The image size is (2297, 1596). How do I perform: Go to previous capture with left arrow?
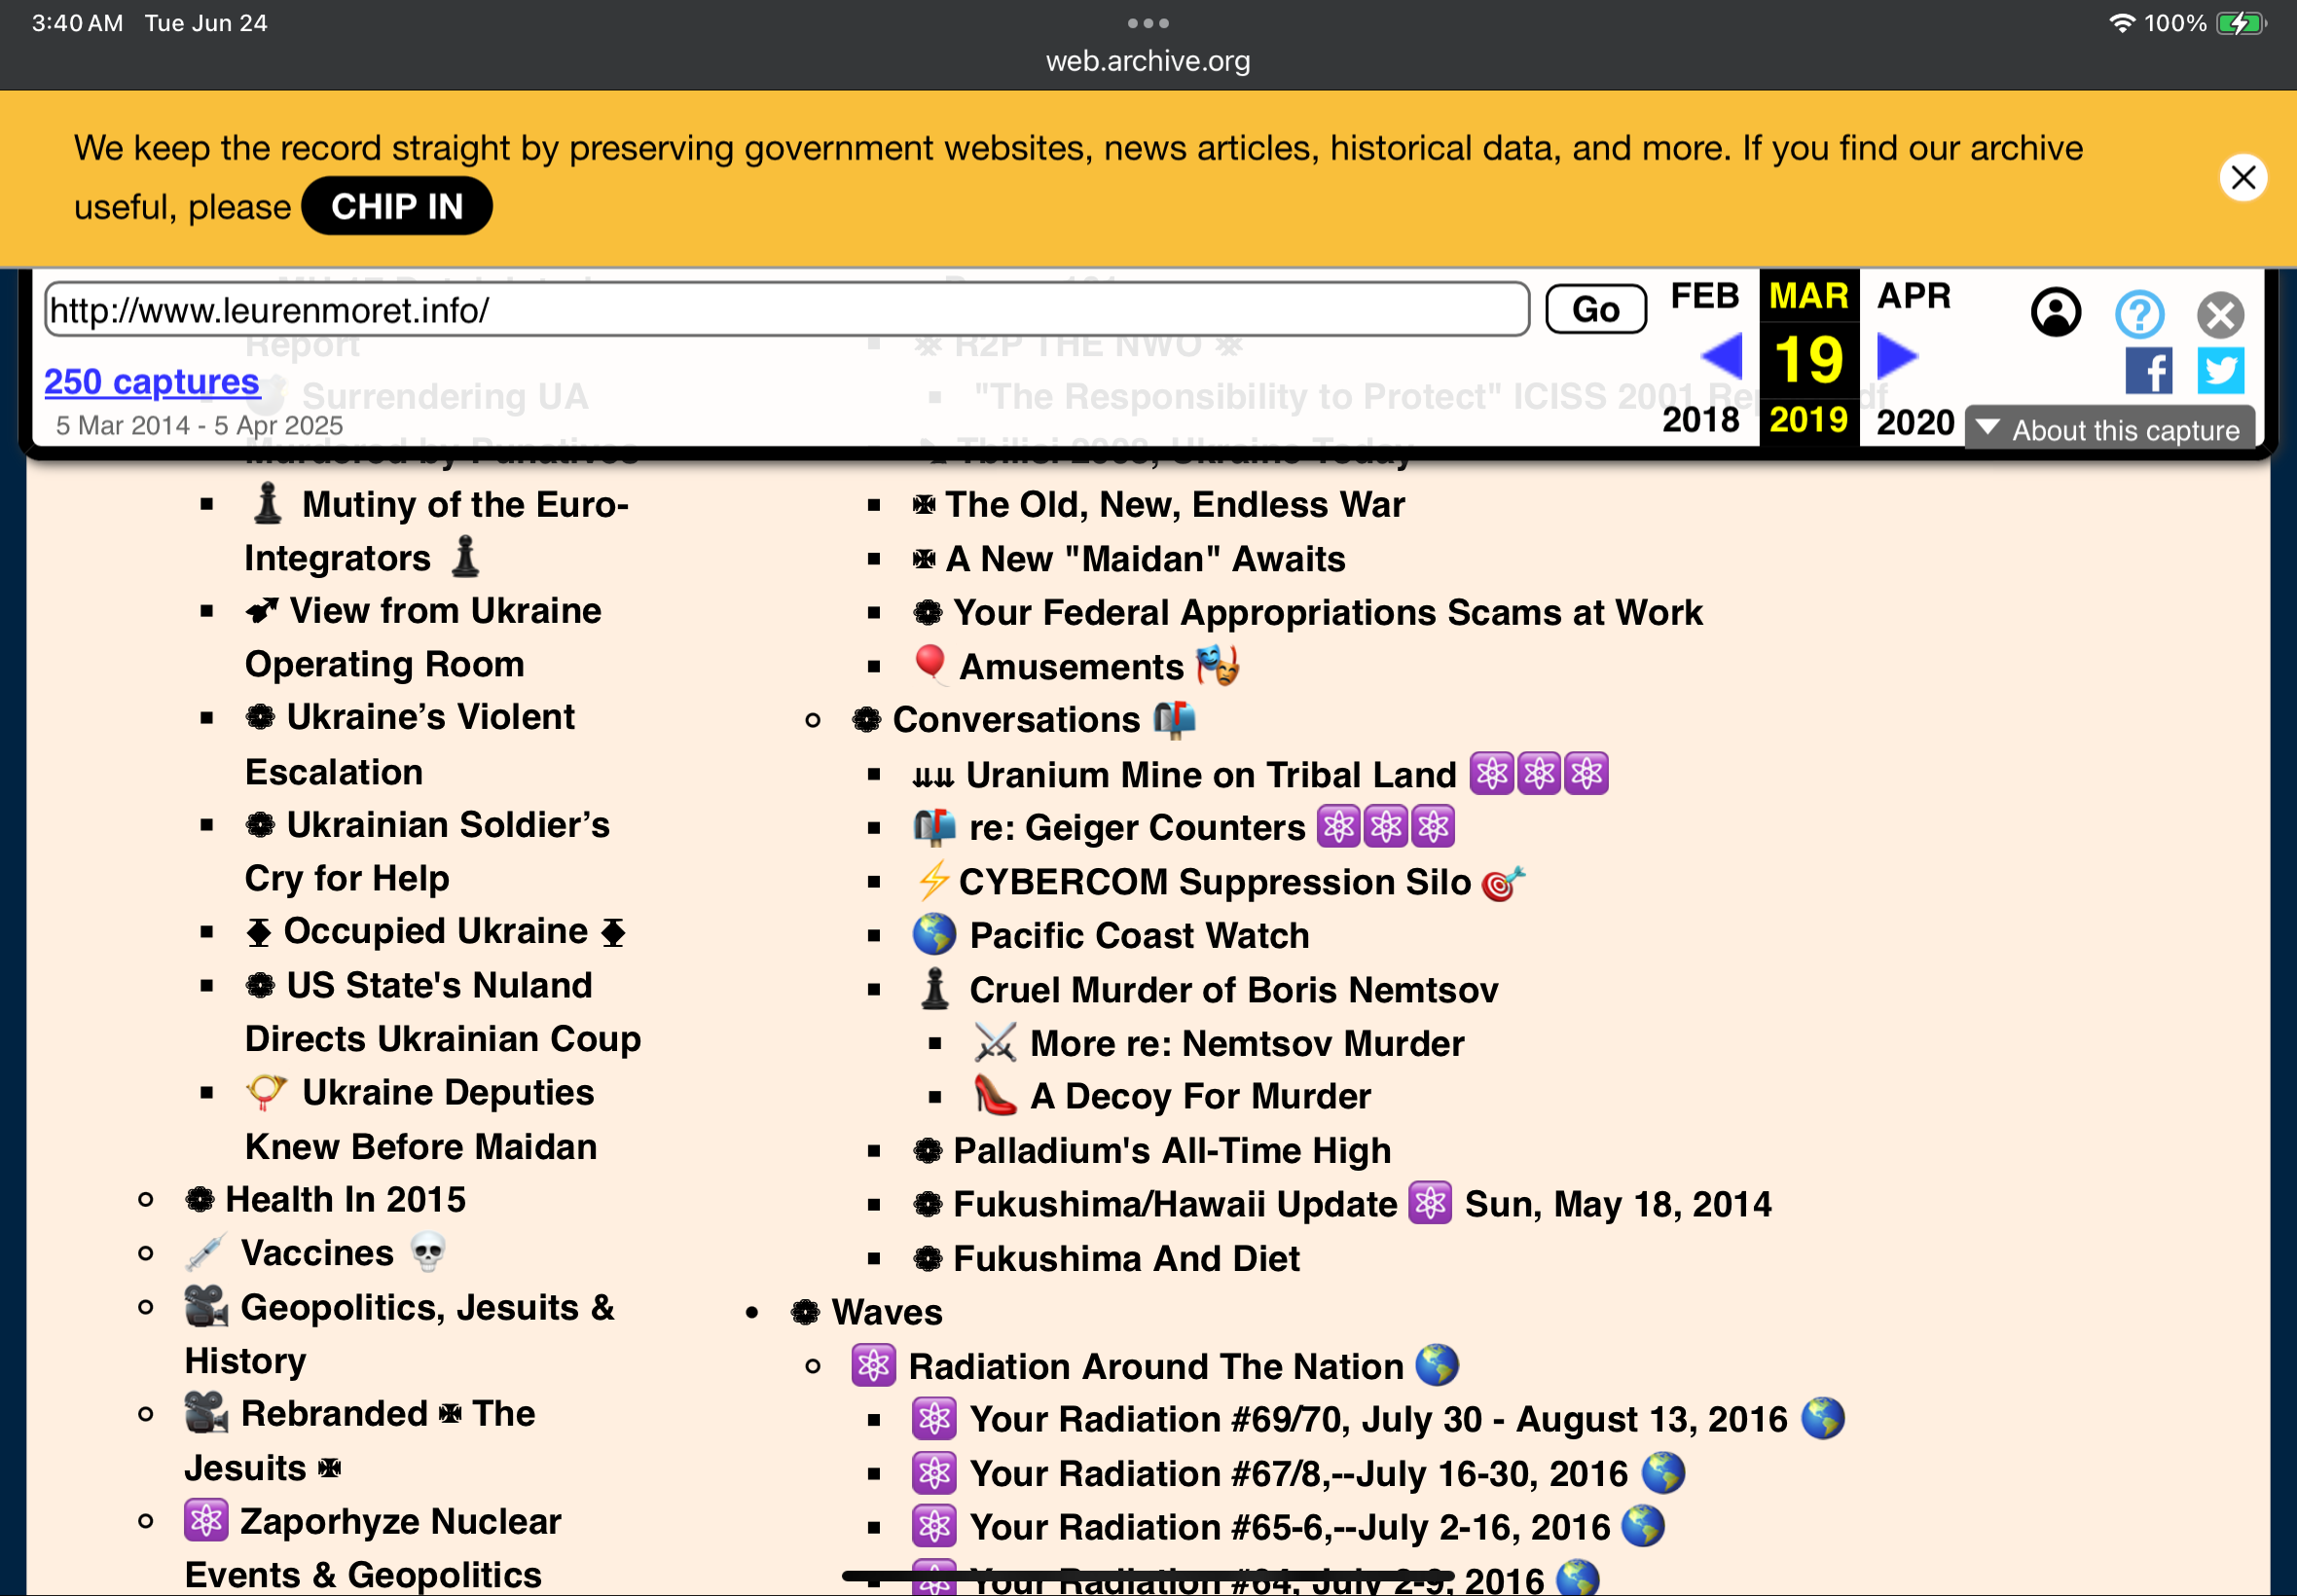(x=1721, y=356)
